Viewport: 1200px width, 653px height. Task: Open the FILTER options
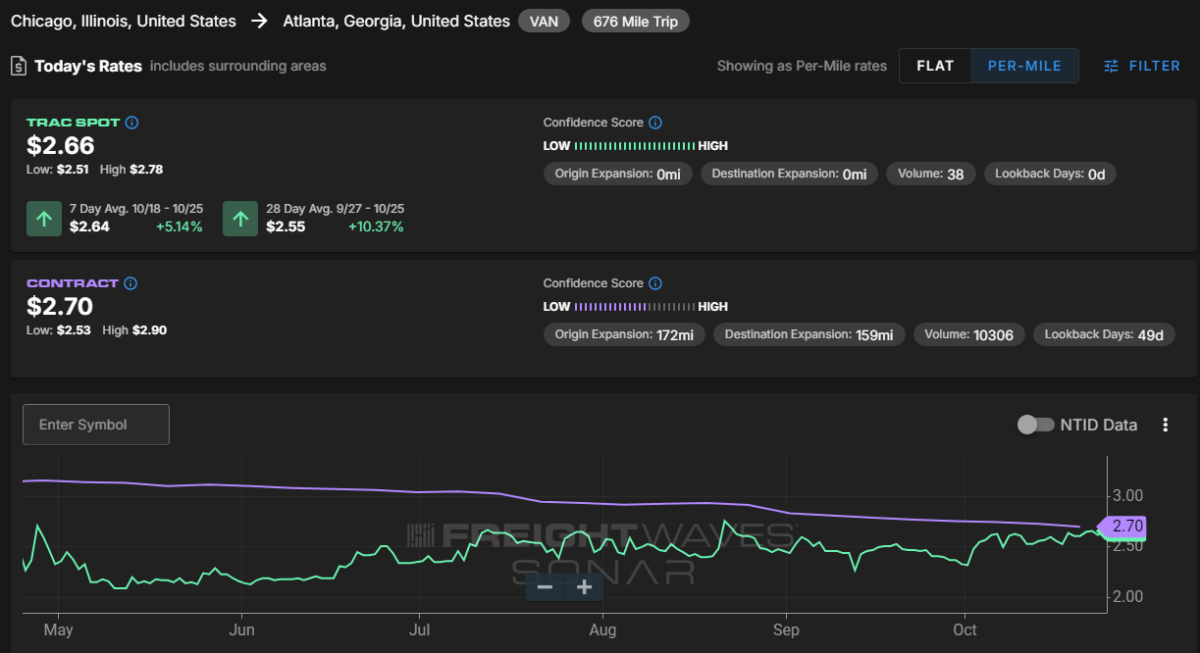[x=1142, y=66]
